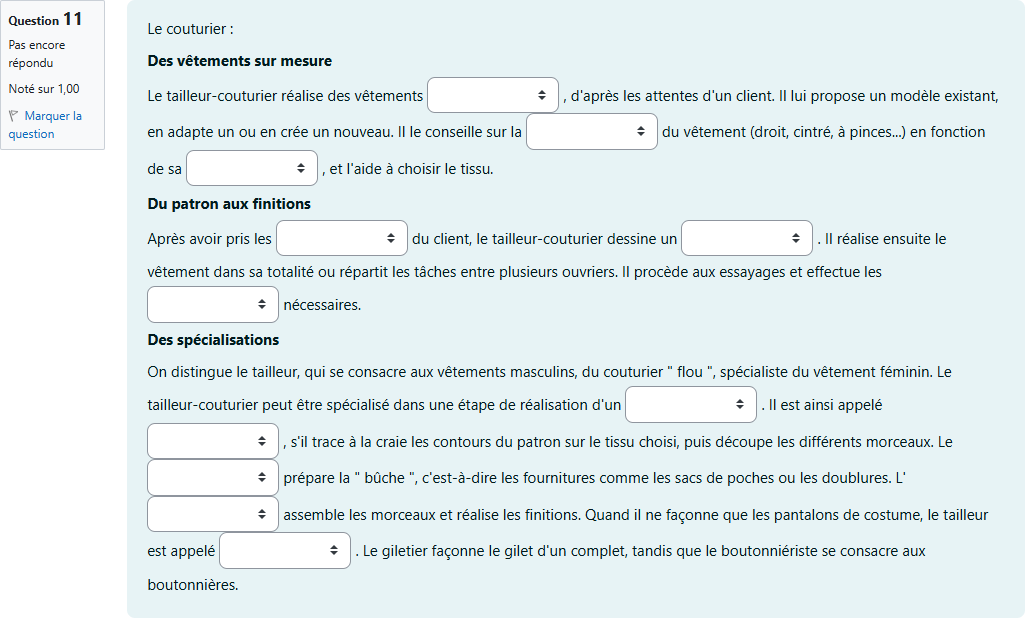Open dropdown after "Il le conseille sur la"
This screenshot has height=622, width=1030.
click(592, 132)
